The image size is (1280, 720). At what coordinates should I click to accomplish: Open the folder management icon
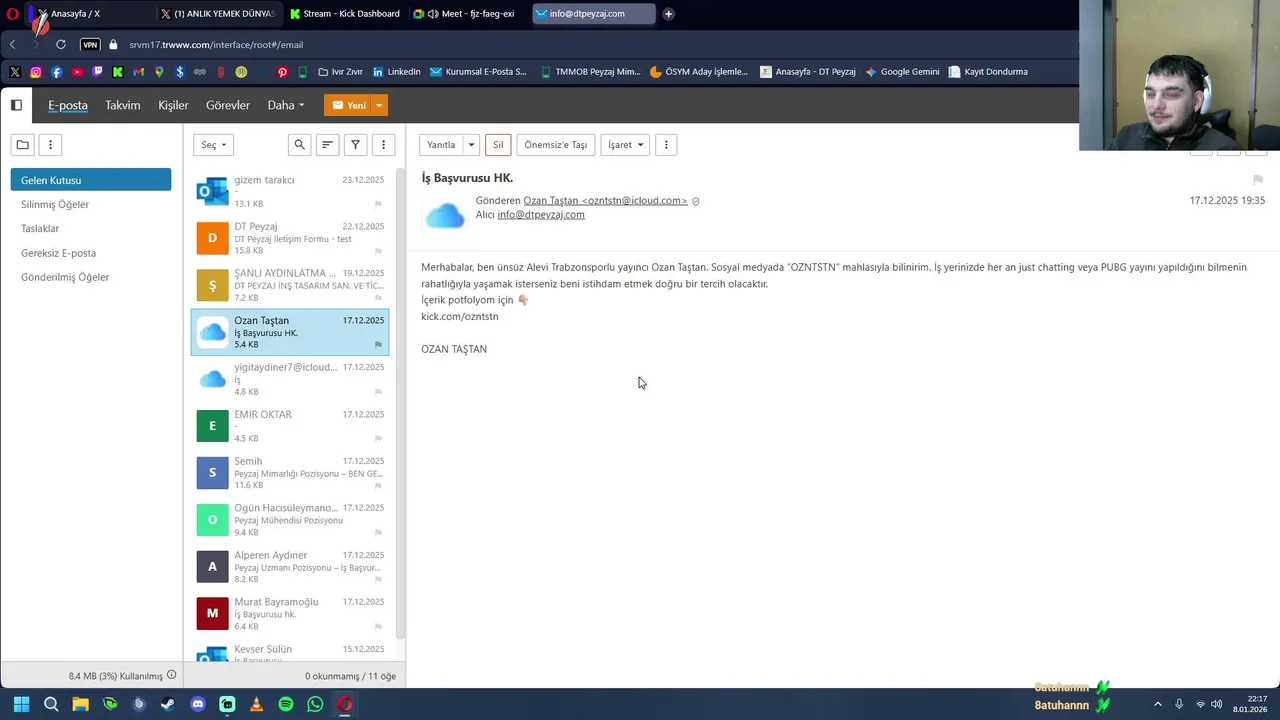click(x=23, y=145)
